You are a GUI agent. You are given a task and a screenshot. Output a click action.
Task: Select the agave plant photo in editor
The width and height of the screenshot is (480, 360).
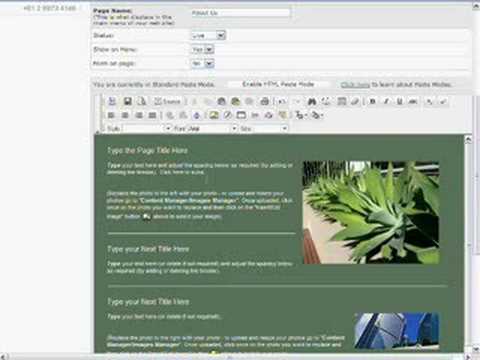[371, 212]
